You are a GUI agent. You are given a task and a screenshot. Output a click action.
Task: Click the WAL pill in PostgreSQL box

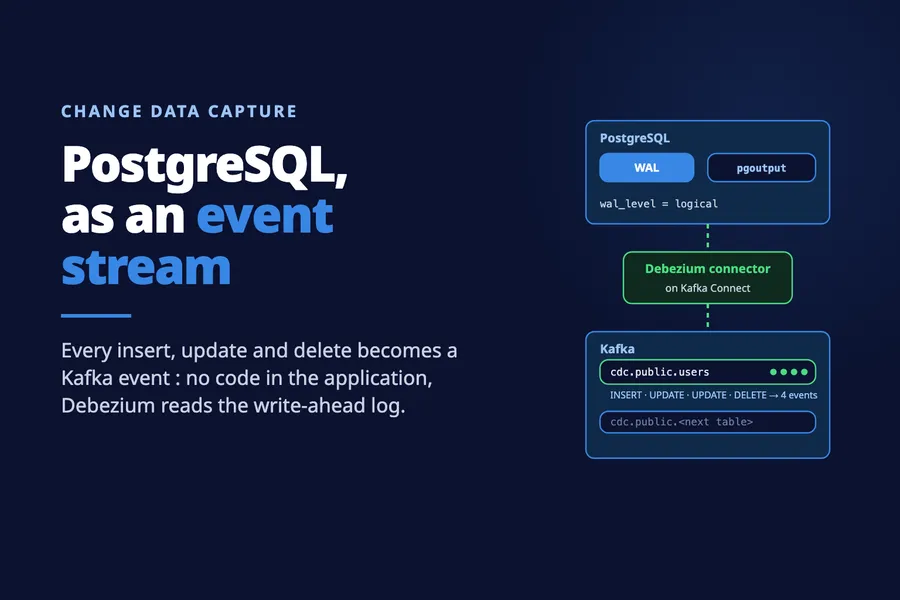click(646, 168)
